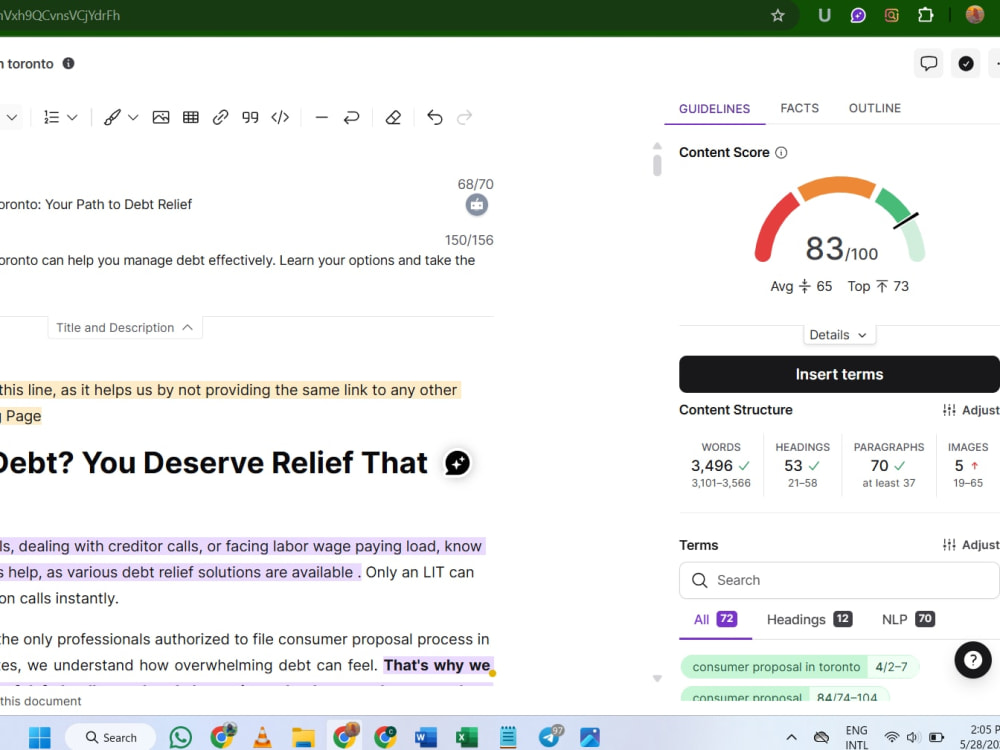Click the content score gauge
Image resolution: width=1000 pixels, height=750 pixels.
tap(839, 220)
